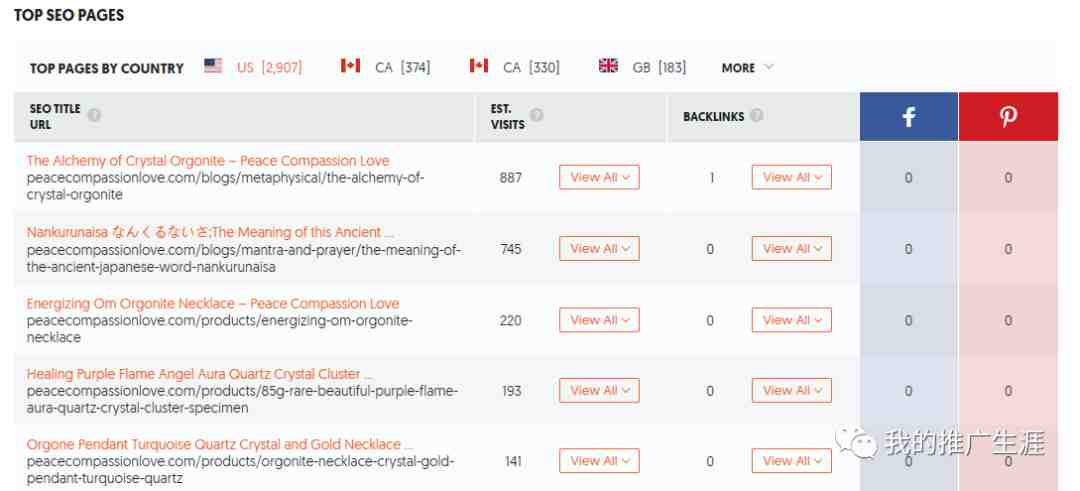Click the first Canada flag icon

tap(350, 67)
